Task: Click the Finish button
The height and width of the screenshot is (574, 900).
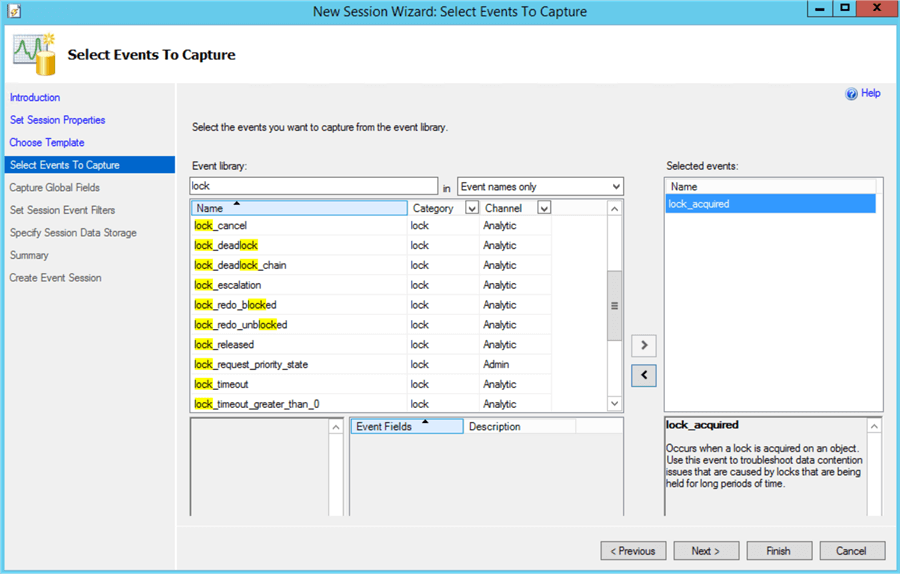Action: pyautogui.click(x=779, y=550)
